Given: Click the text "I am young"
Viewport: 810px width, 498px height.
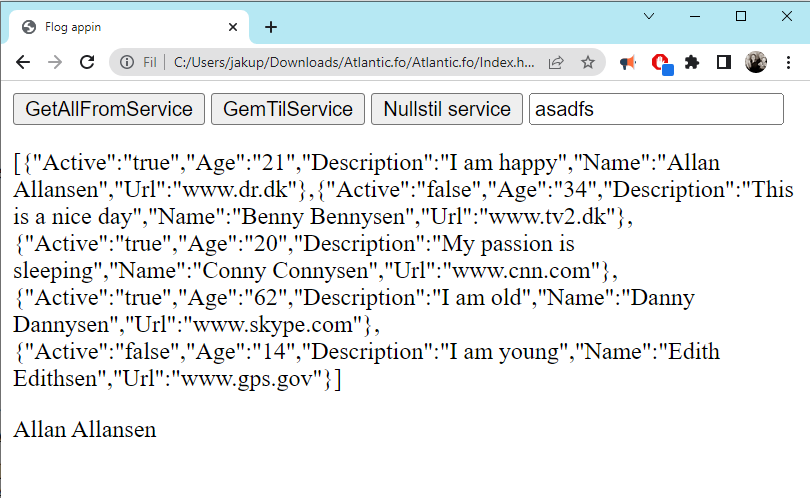Looking at the screenshot, I should [x=505, y=352].
